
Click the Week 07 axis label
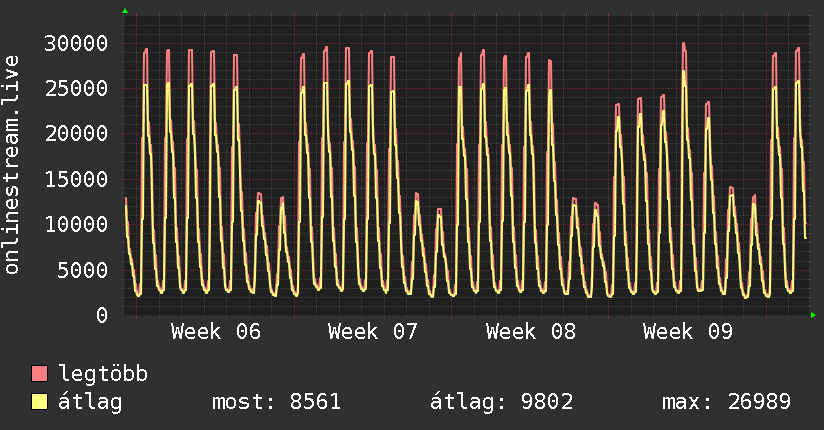373,332
